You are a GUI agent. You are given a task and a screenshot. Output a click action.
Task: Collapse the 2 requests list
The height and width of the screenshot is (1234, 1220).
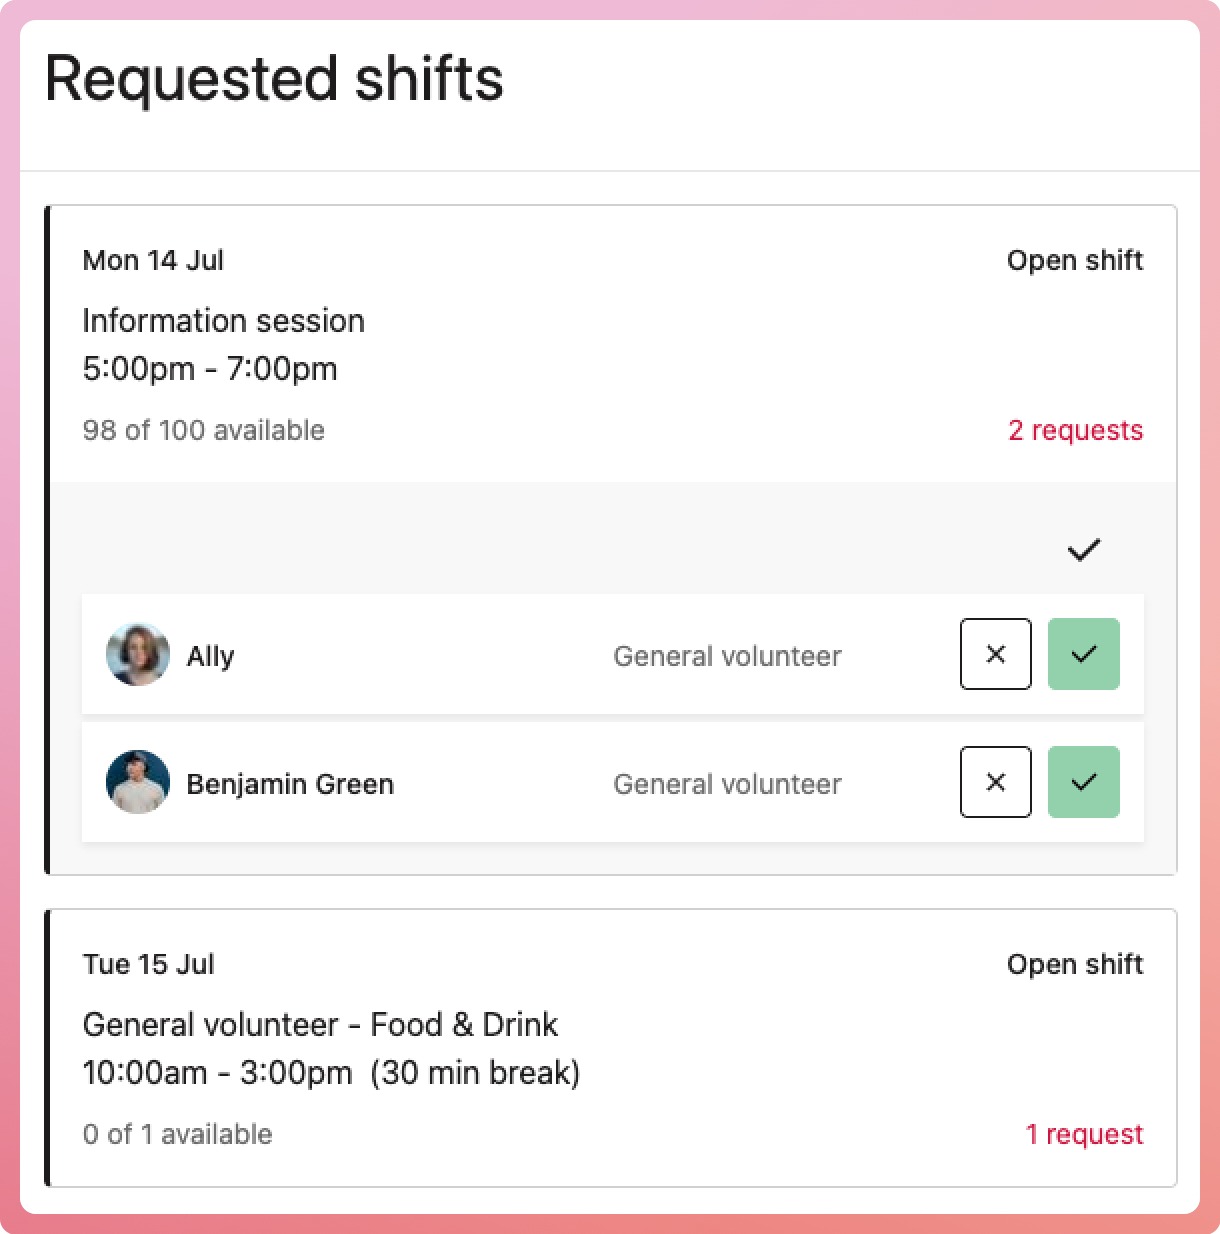(1075, 430)
